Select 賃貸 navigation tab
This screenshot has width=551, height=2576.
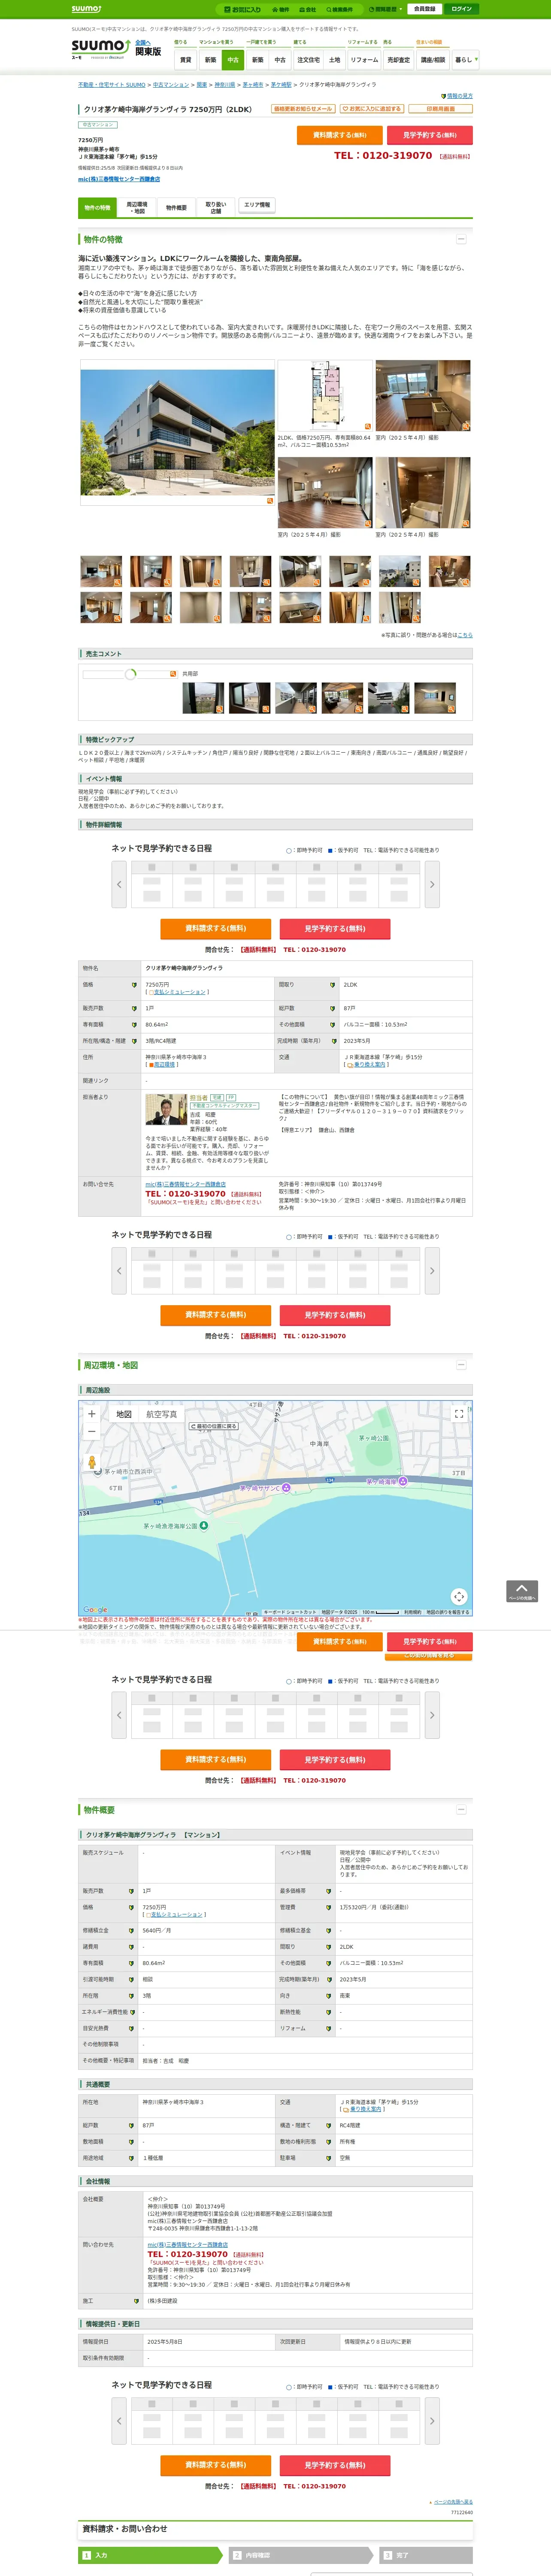coord(185,60)
